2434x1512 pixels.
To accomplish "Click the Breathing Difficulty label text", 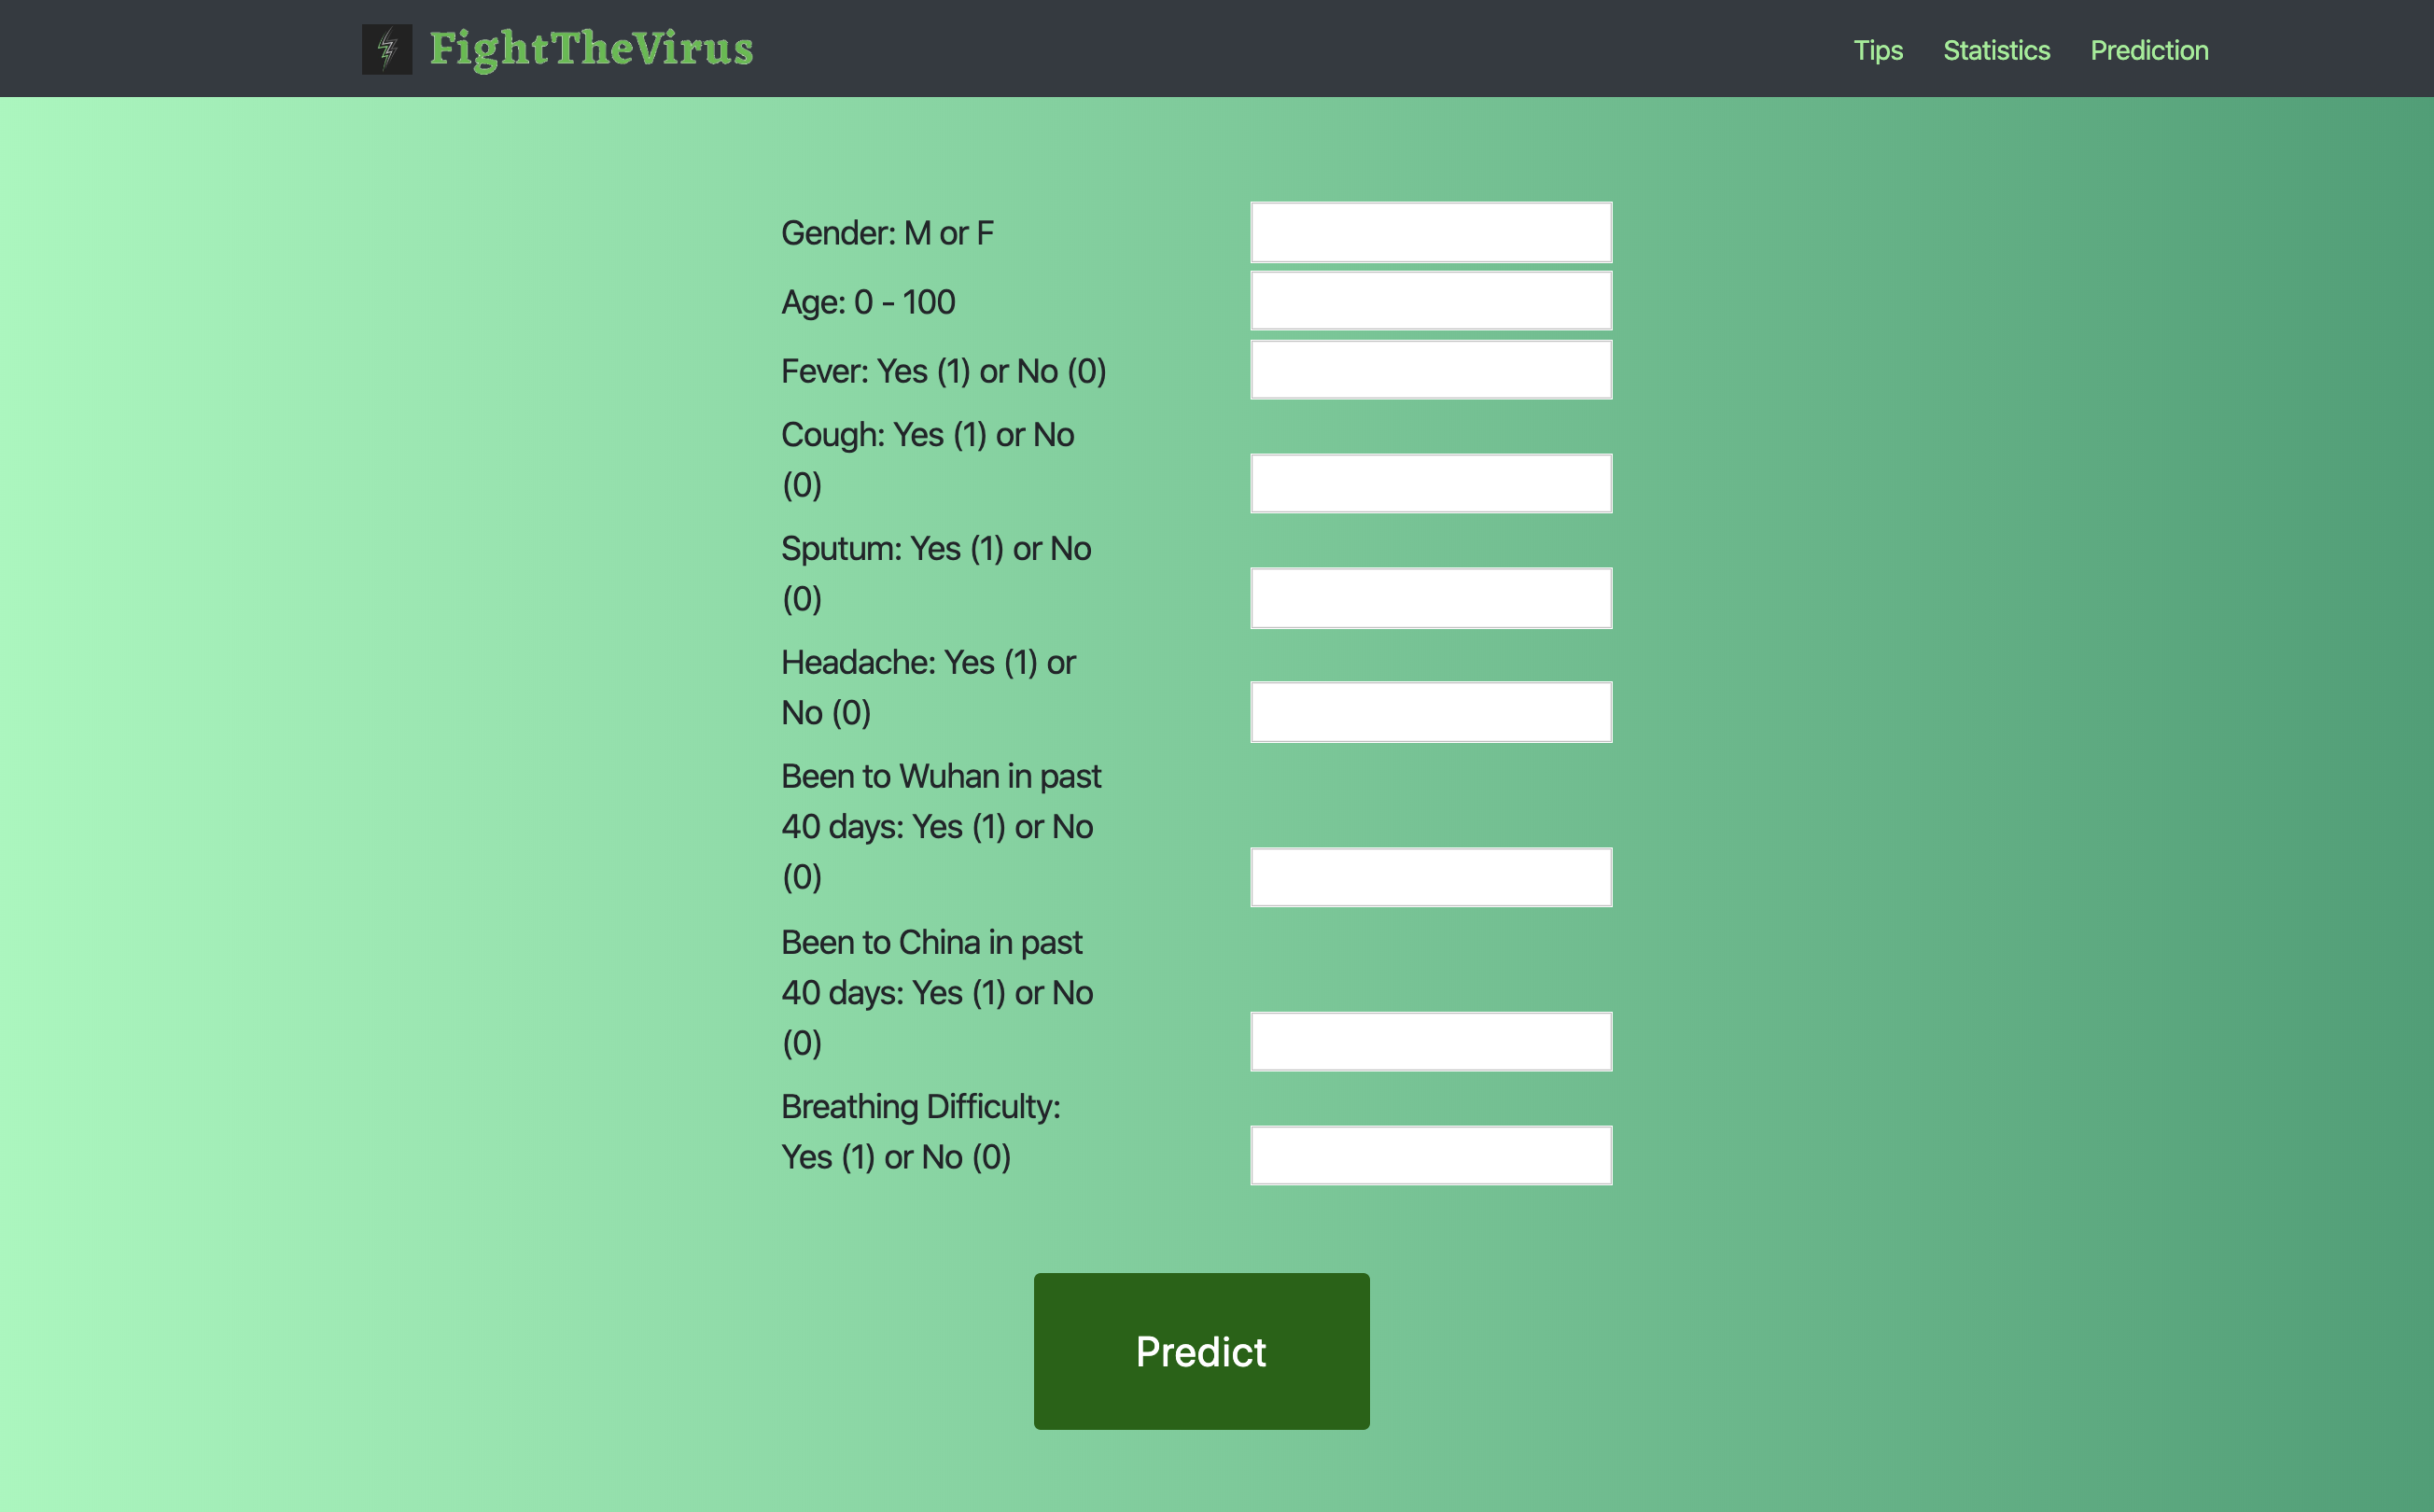I will tap(920, 1131).
